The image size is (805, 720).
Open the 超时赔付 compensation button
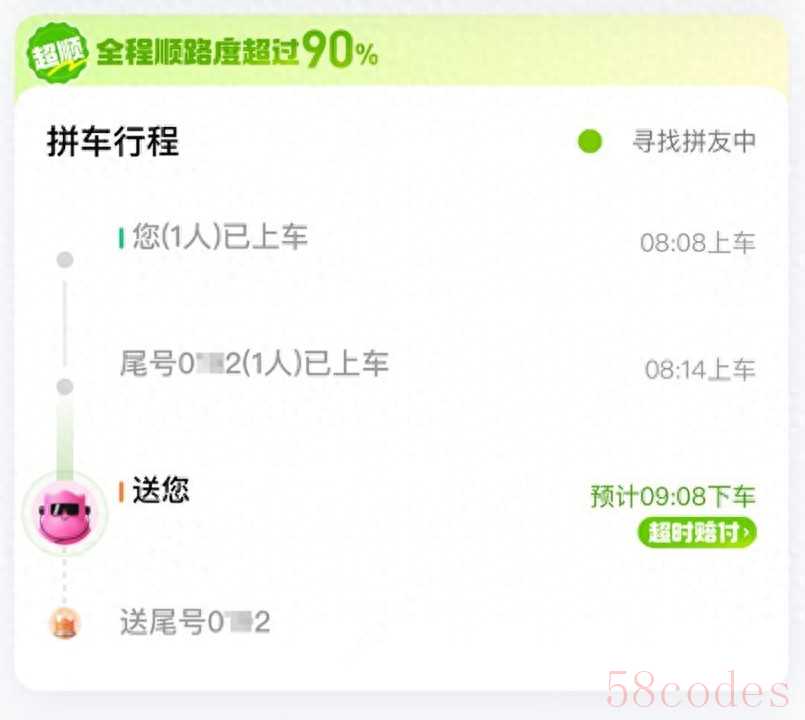coord(697,533)
